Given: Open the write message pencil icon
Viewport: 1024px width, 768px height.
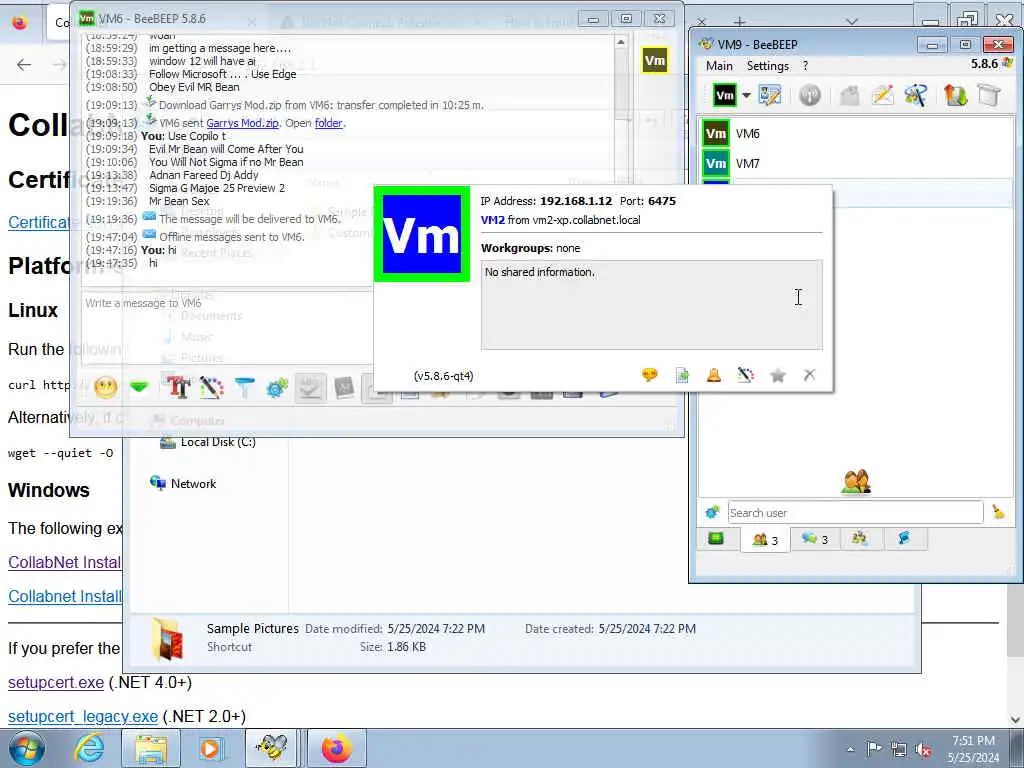Looking at the screenshot, I should point(882,95).
